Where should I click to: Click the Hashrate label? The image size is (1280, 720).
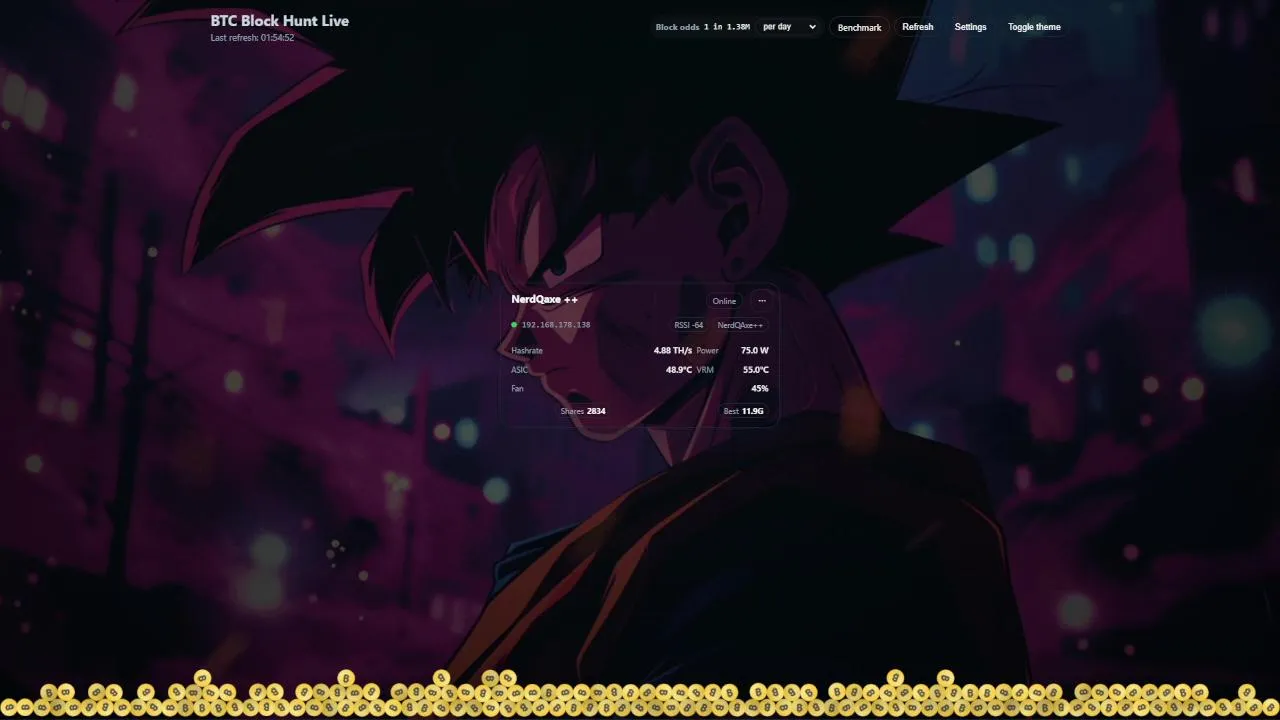point(527,351)
